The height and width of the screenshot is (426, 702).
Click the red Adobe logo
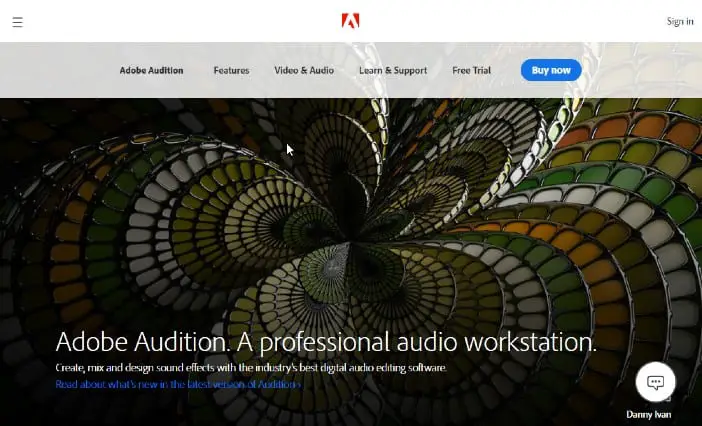pyautogui.click(x=351, y=21)
